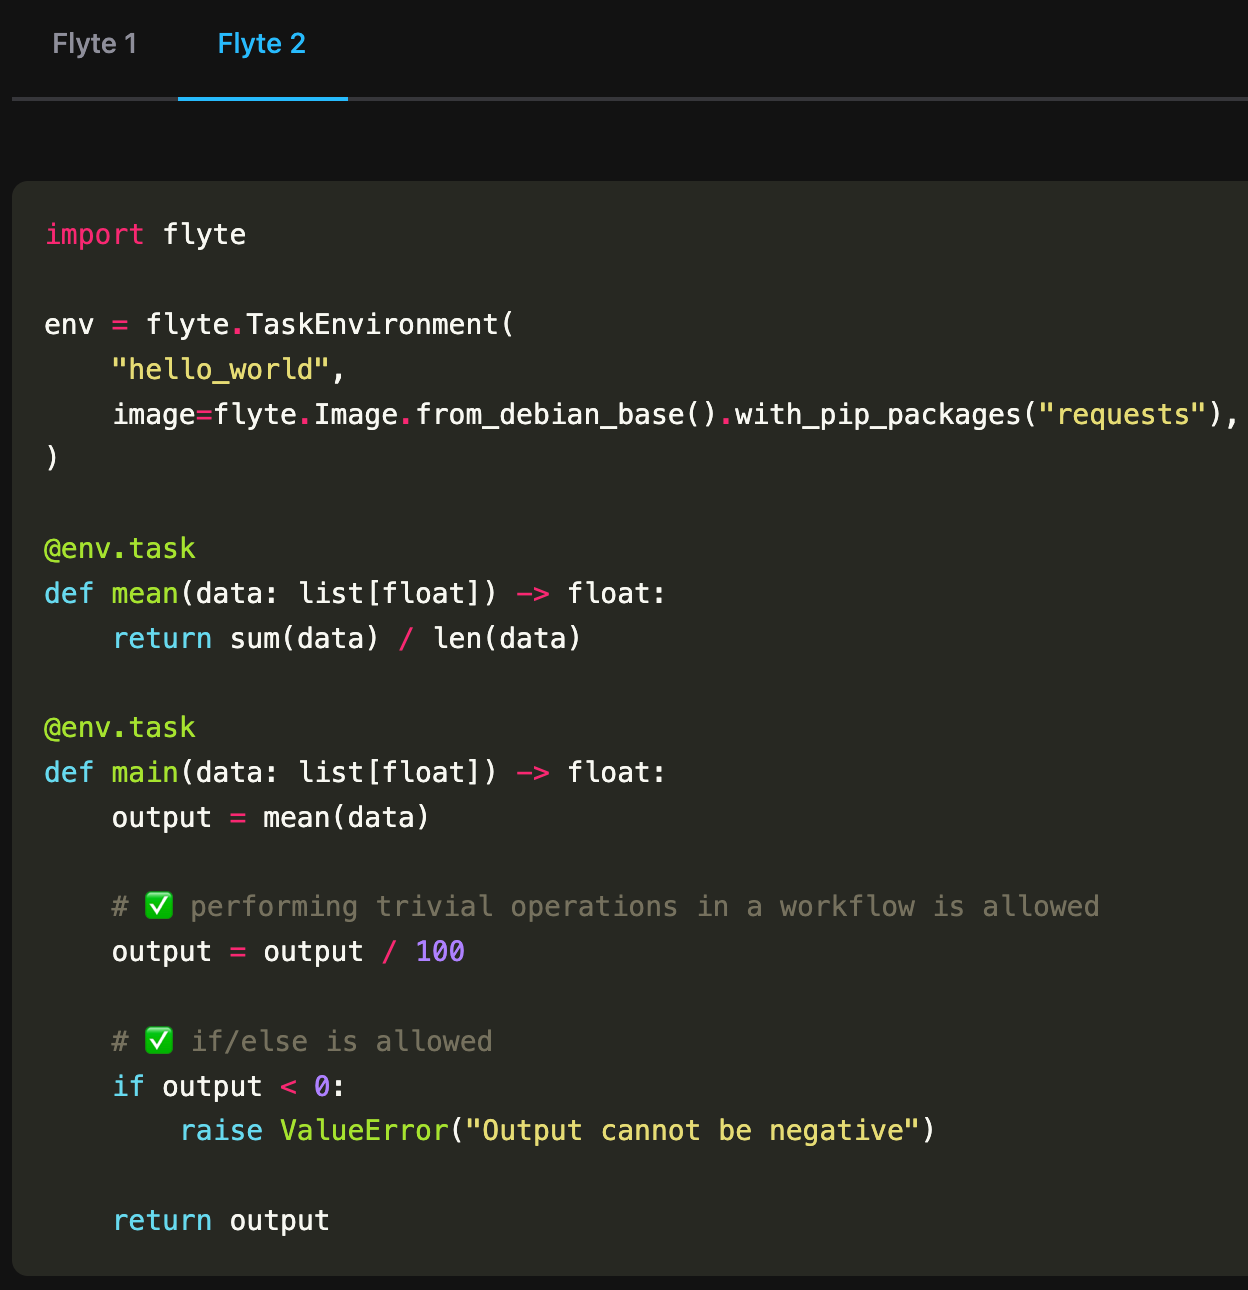Screen dimensions: 1248x1290
Task: Click the 'import flyte' code line
Action: 145,234
